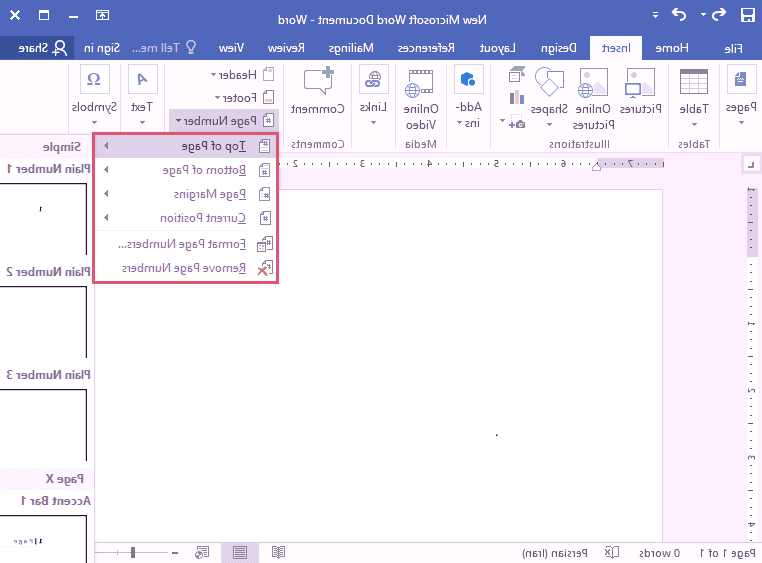Click the Online Video icon
The height and width of the screenshot is (563, 762).
pyautogui.click(x=420, y=83)
